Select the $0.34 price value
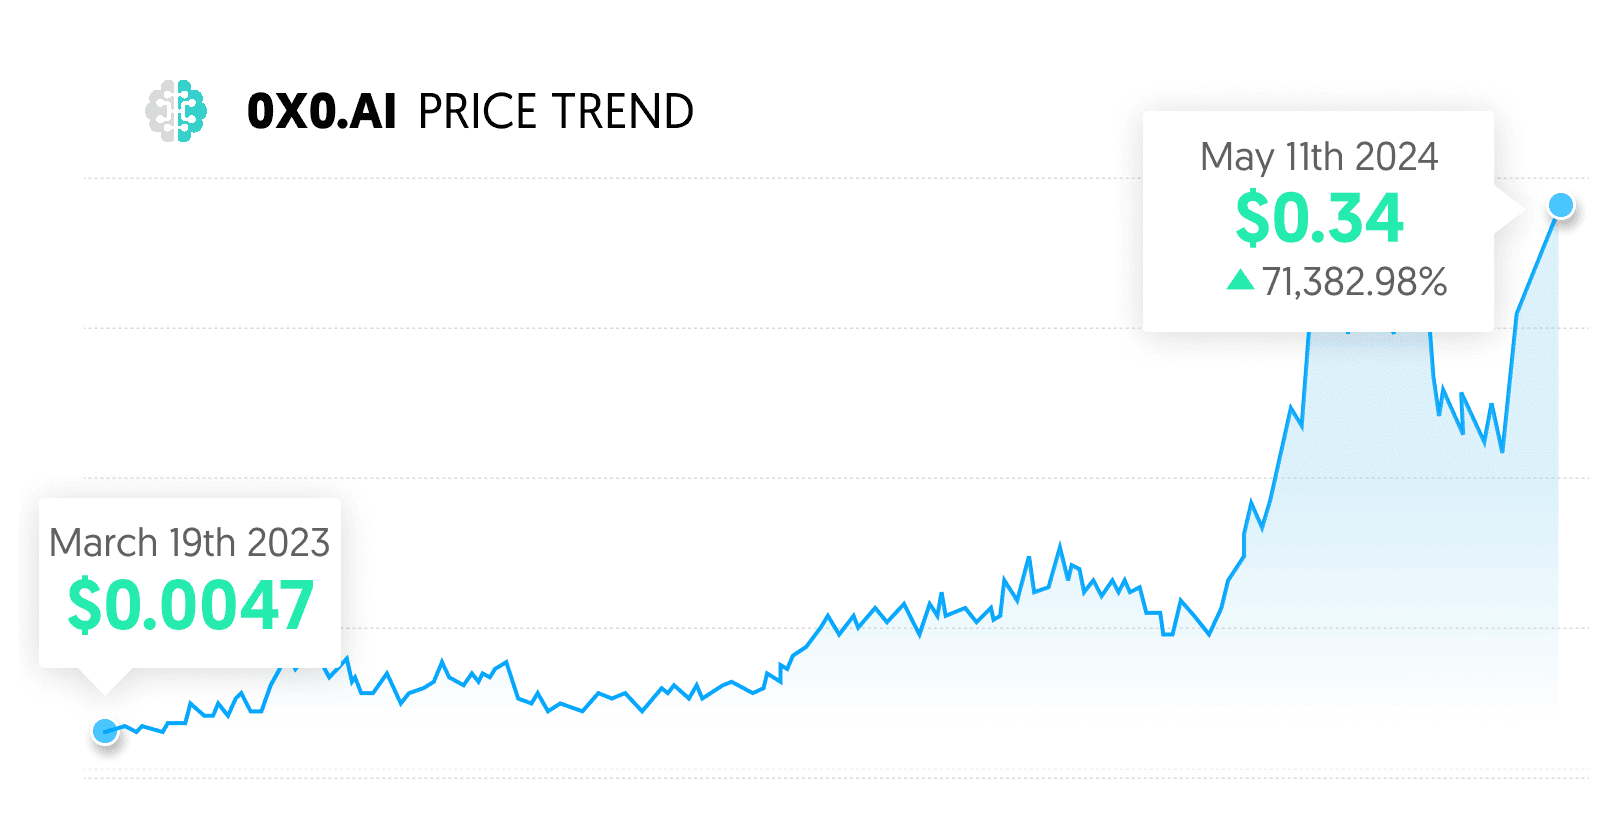1615x824 pixels. (1319, 219)
